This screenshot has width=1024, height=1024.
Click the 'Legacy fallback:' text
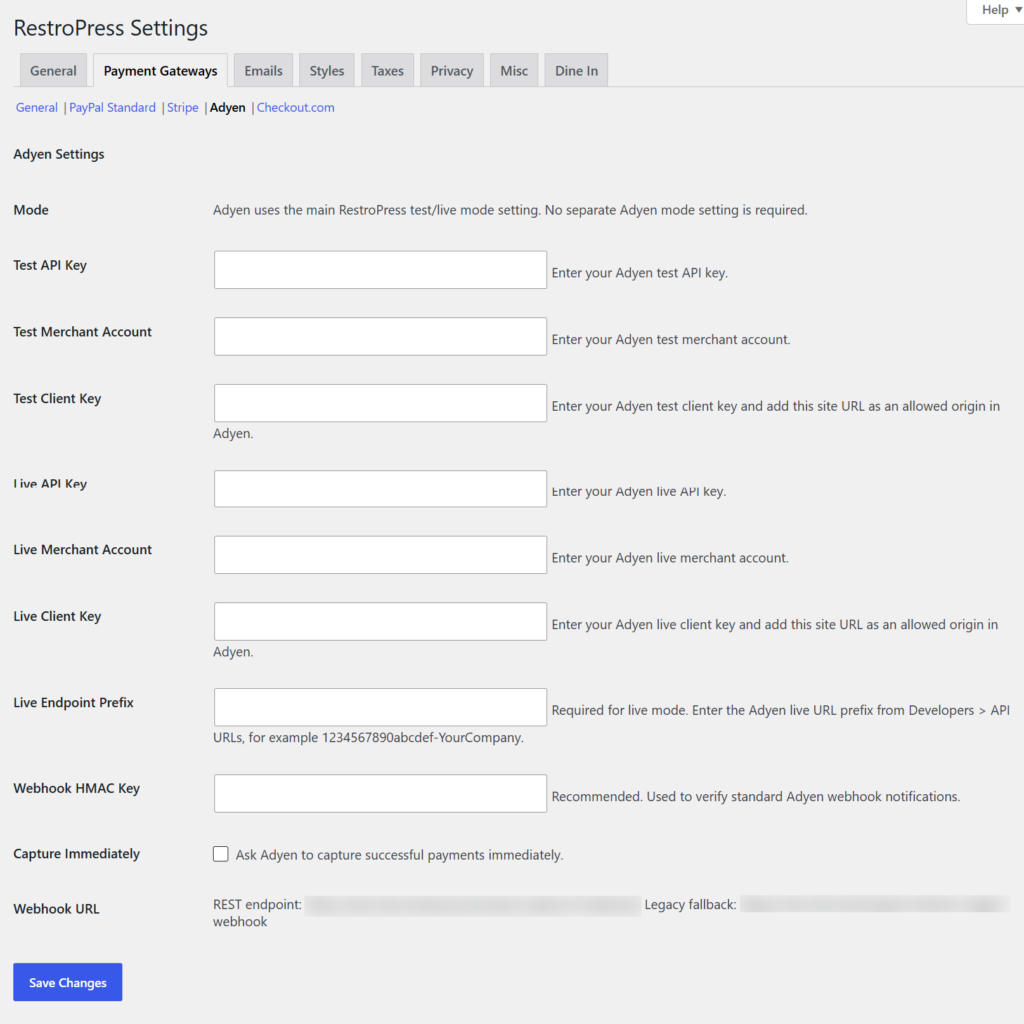690,904
